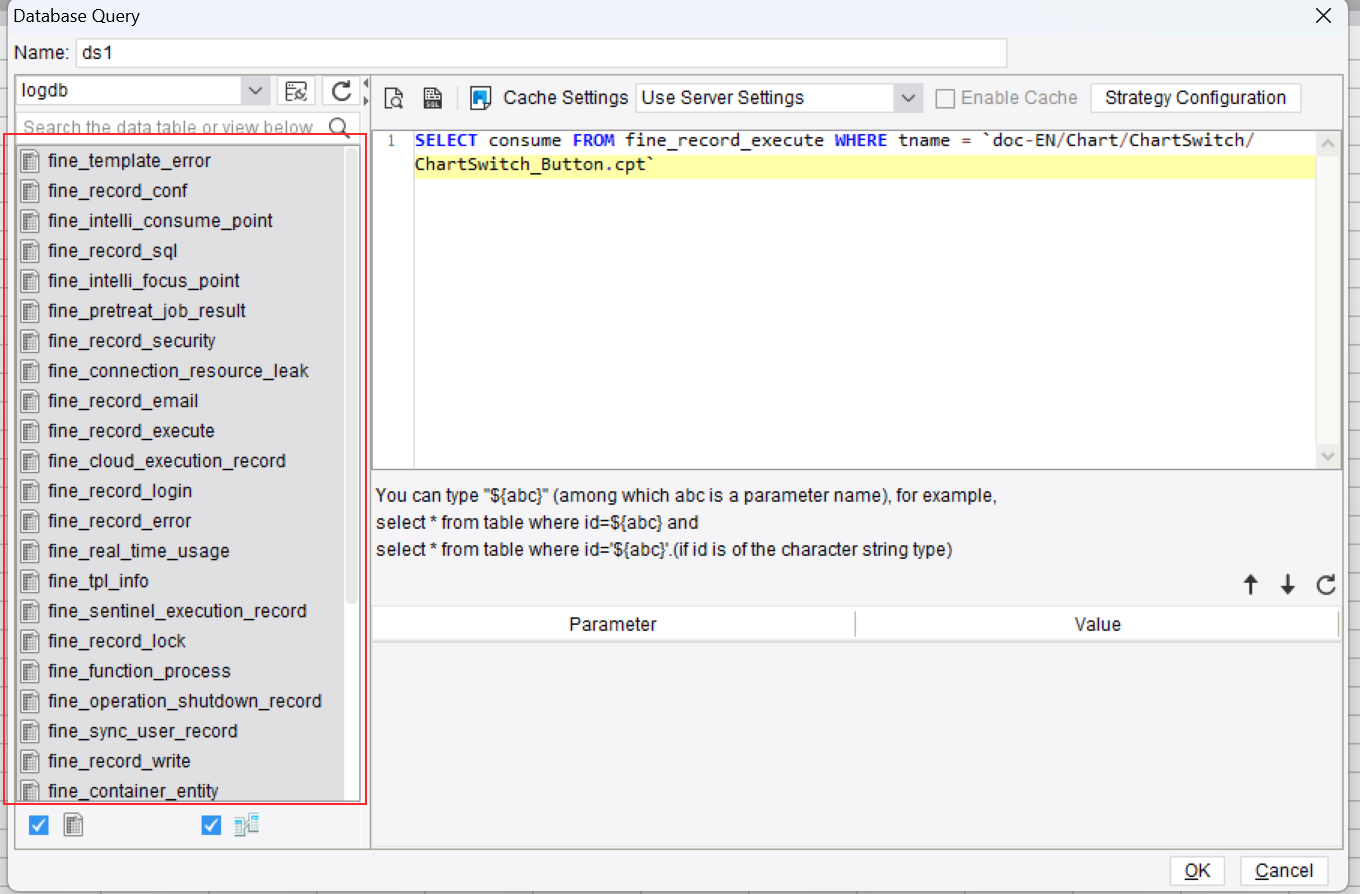1360x894 pixels.
Task: Click the SQL script toolbar icon
Action: [432, 98]
